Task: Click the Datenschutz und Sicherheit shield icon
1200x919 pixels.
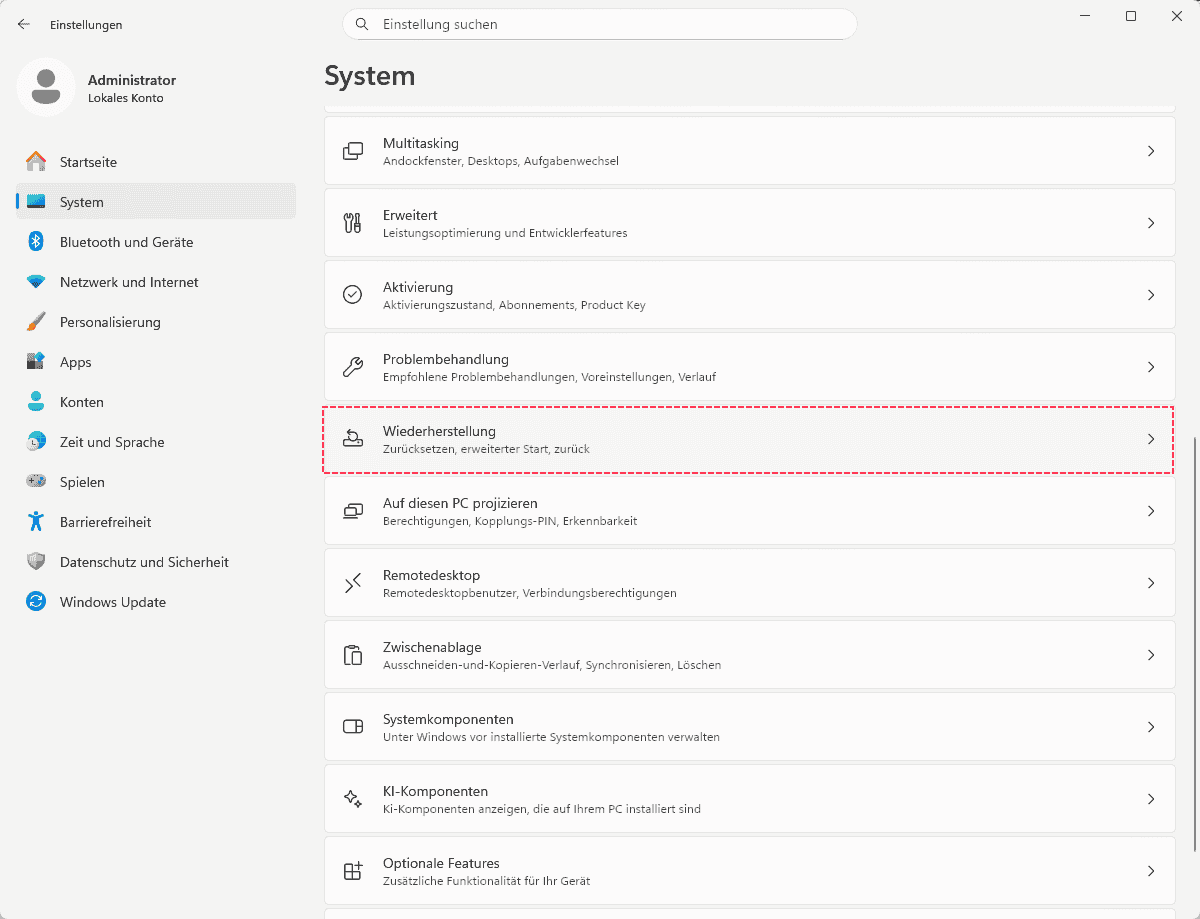Action: [36, 562]
